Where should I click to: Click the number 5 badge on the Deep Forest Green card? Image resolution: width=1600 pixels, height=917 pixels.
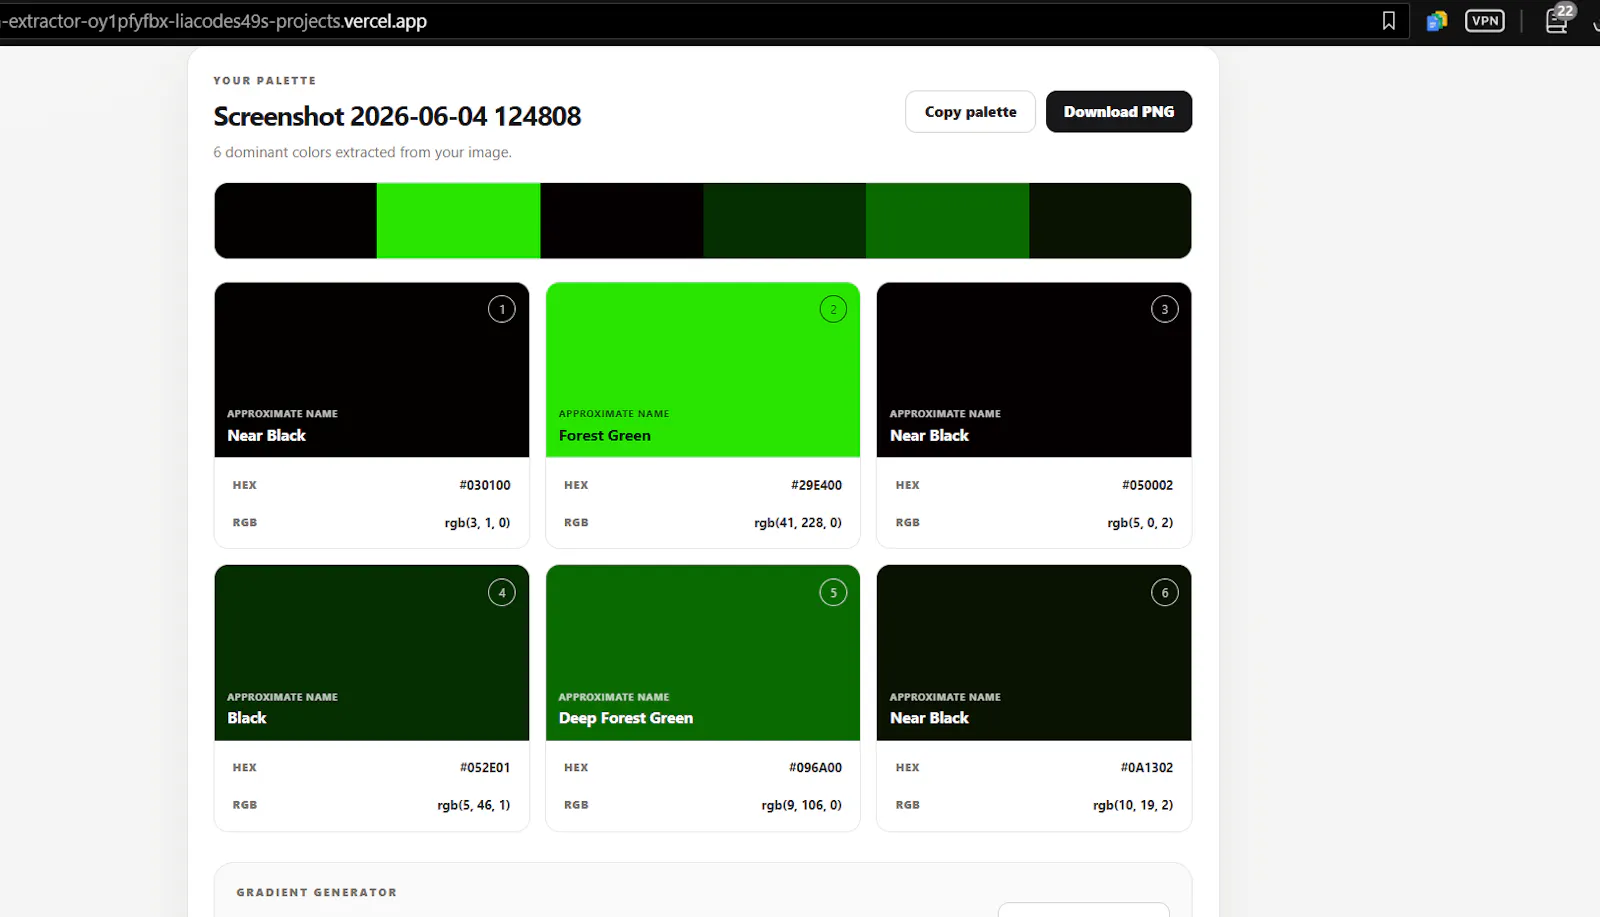[833, 592]
